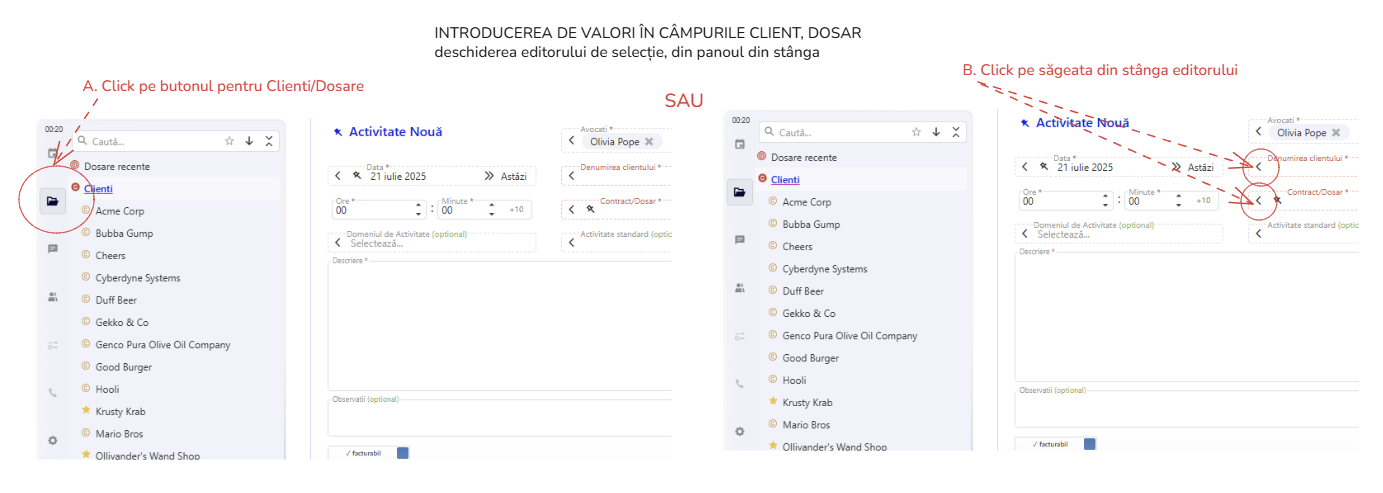The image size is (1383, 493).
Task: Toggle the 'facturabil' checkbox in right screenshot
Action: (x=1049, y=444)
